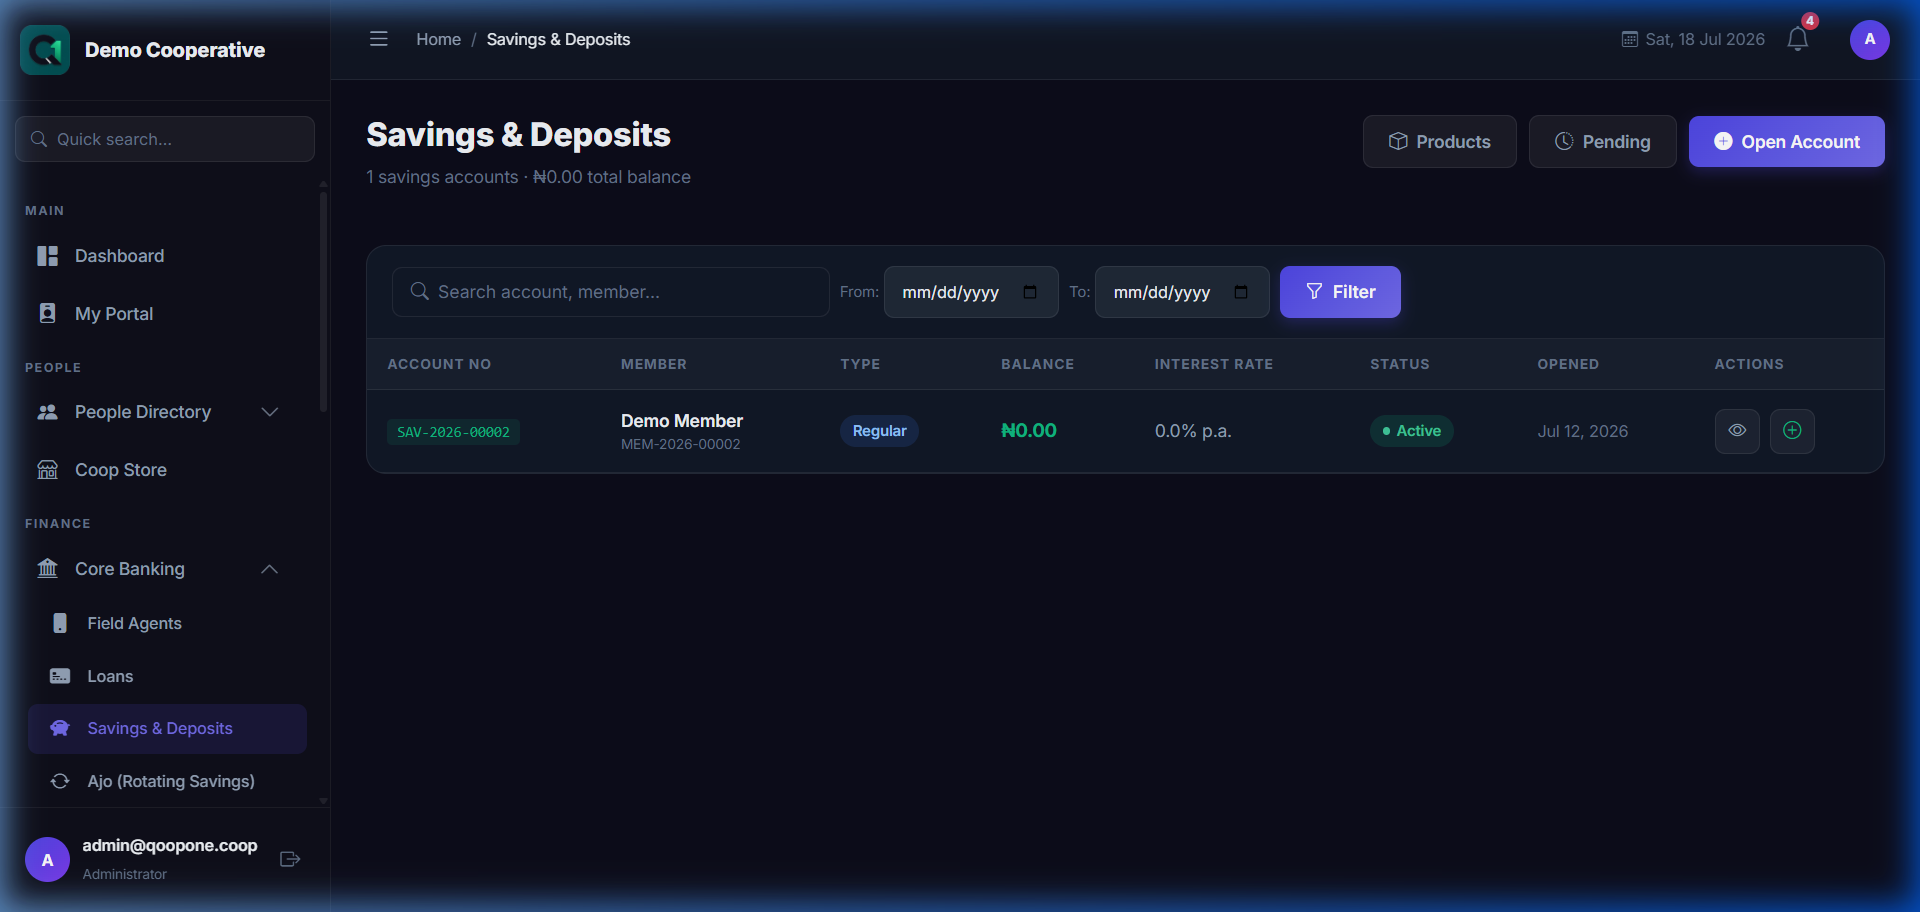
Task: Click the sidebar vertical scrollbar
Action: (x=323, y=300)
